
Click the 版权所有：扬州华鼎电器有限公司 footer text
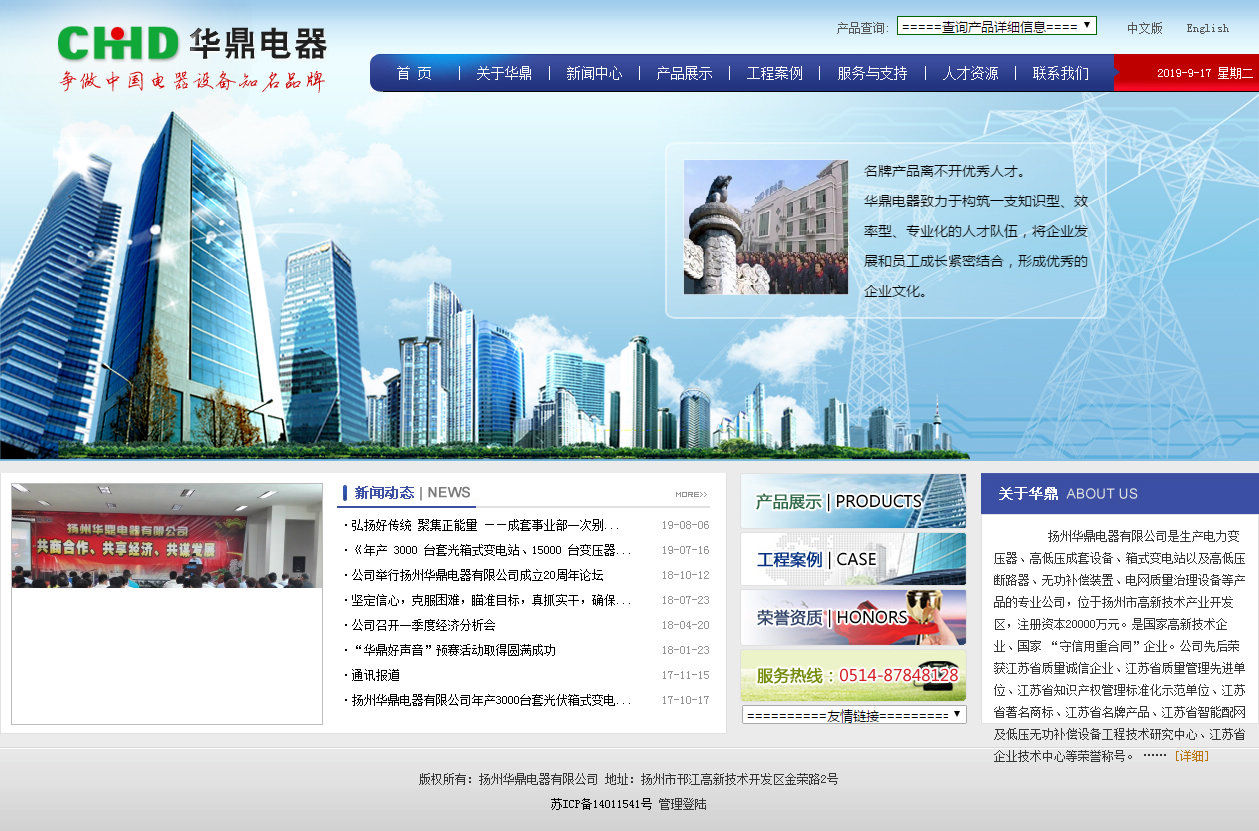(x=508, y=779)
